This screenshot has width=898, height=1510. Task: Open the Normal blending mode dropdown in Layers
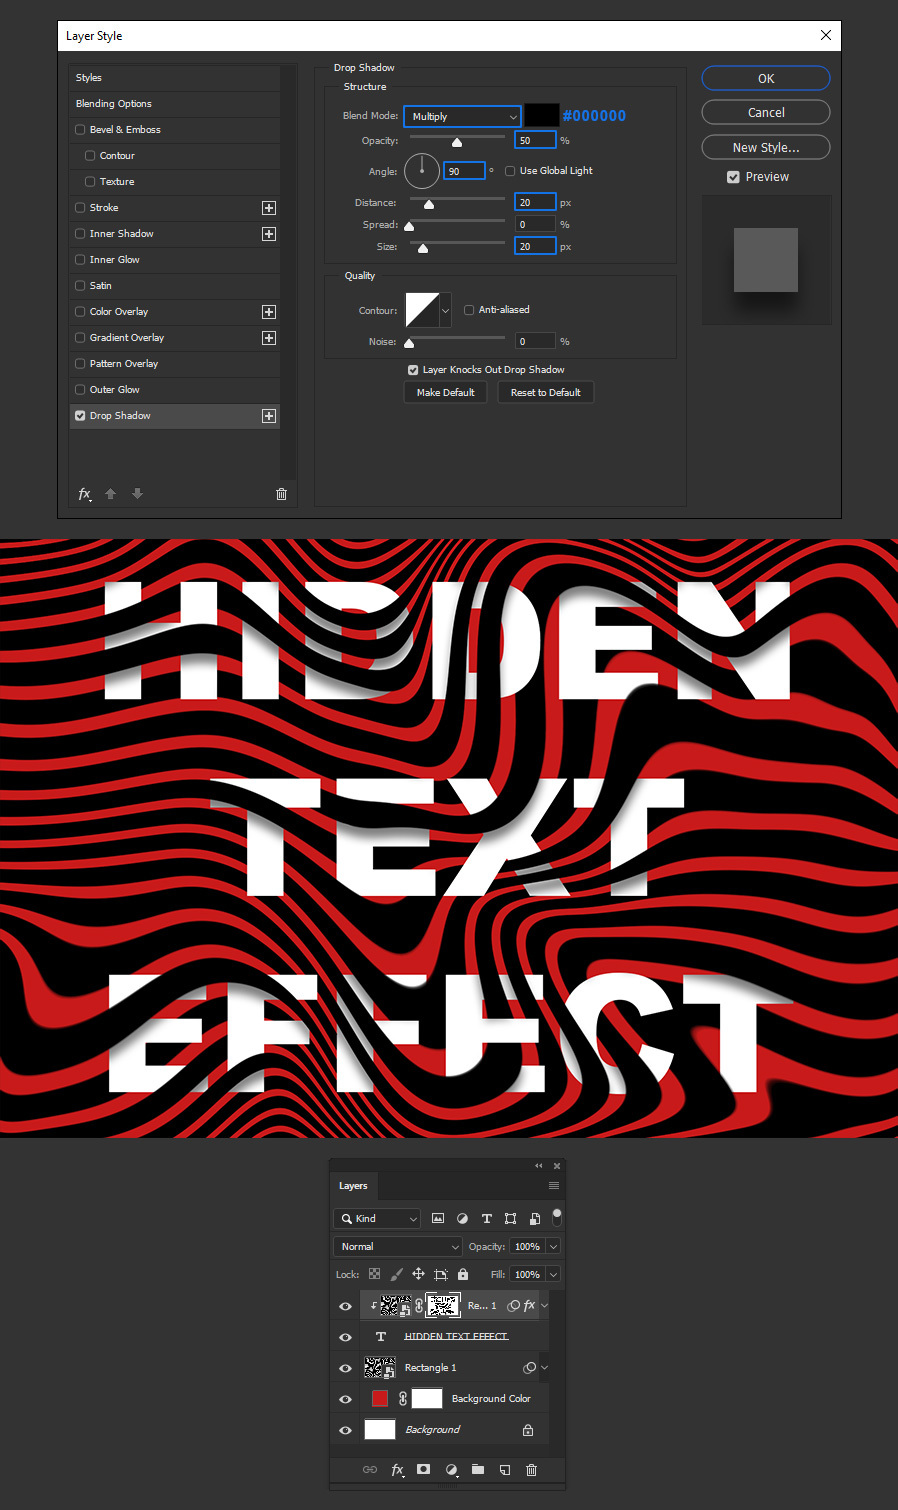[x=398, y=1246]
